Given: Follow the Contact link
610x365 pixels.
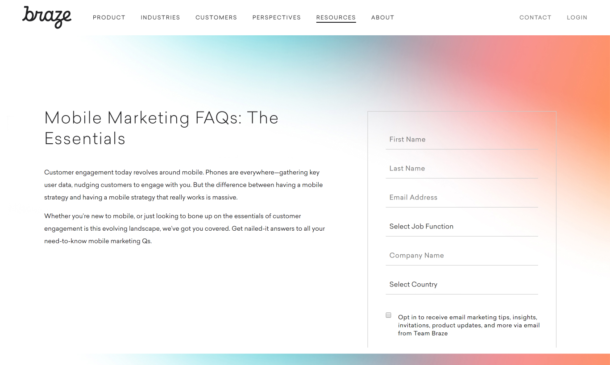Looking at the screenshot, I should [535, 18].
